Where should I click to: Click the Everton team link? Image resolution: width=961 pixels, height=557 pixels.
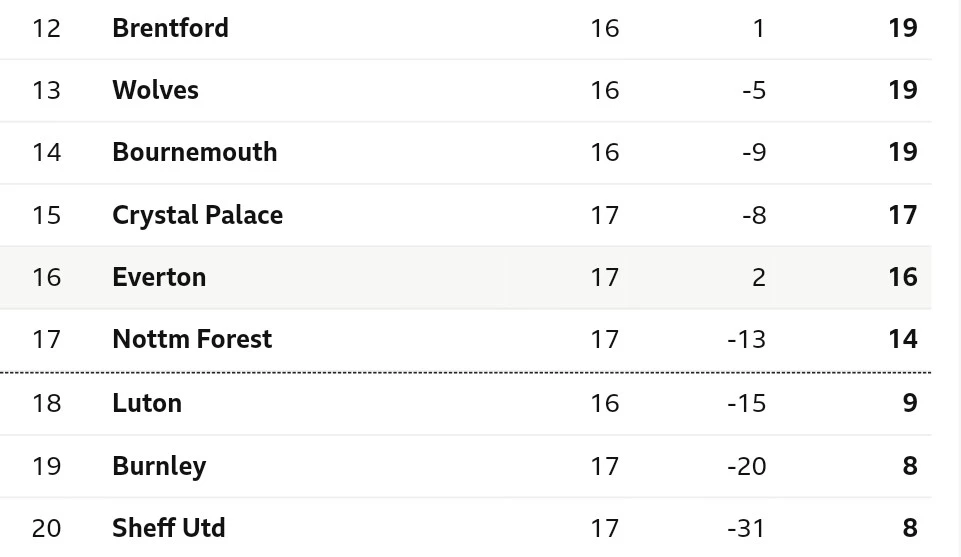tap(159, 277)
